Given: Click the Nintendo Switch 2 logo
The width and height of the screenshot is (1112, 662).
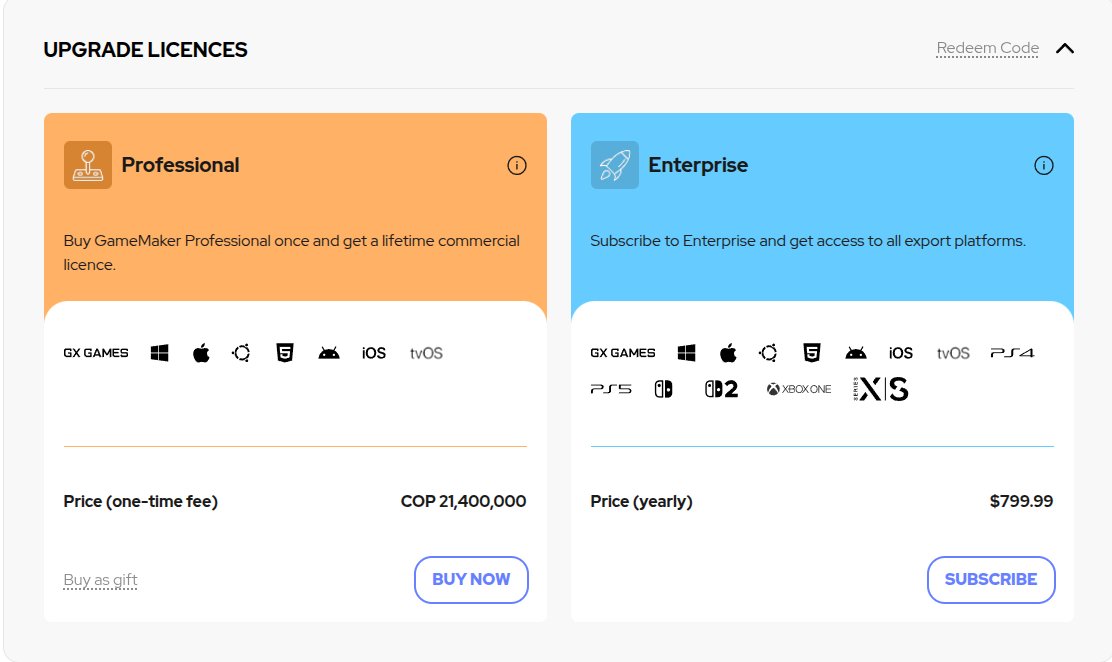Looking at the screenshot, I should click(721, 389).
